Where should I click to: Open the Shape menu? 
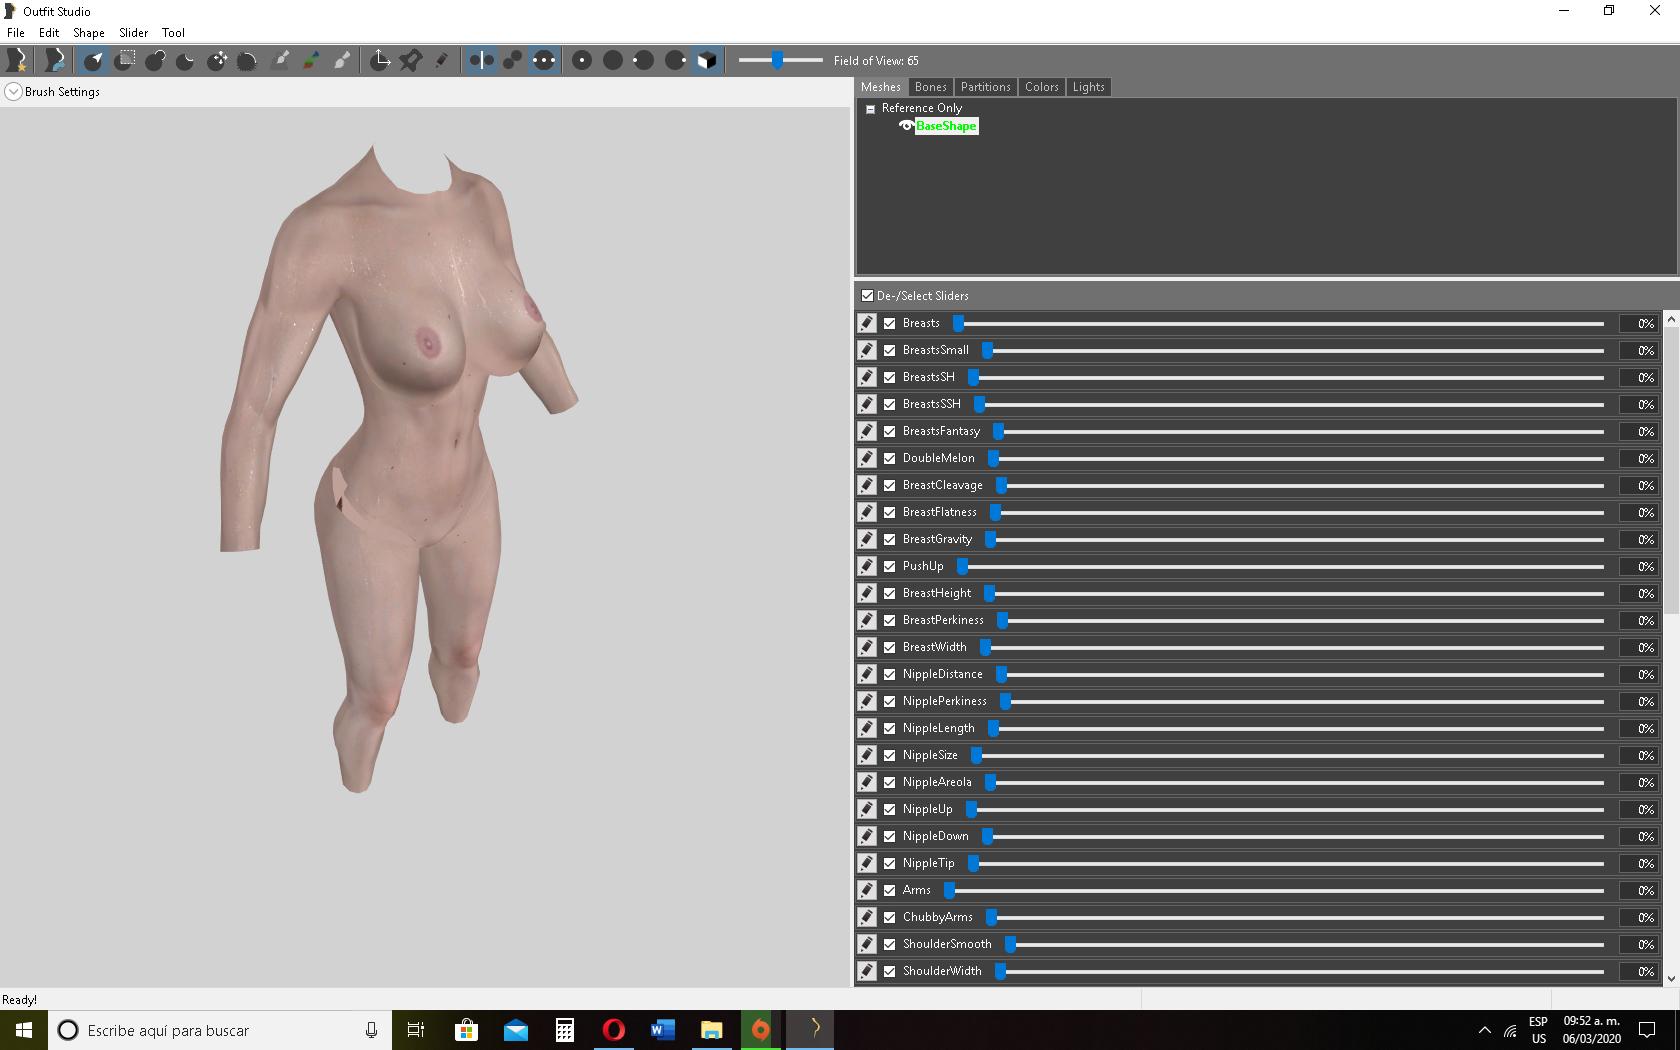89,33
